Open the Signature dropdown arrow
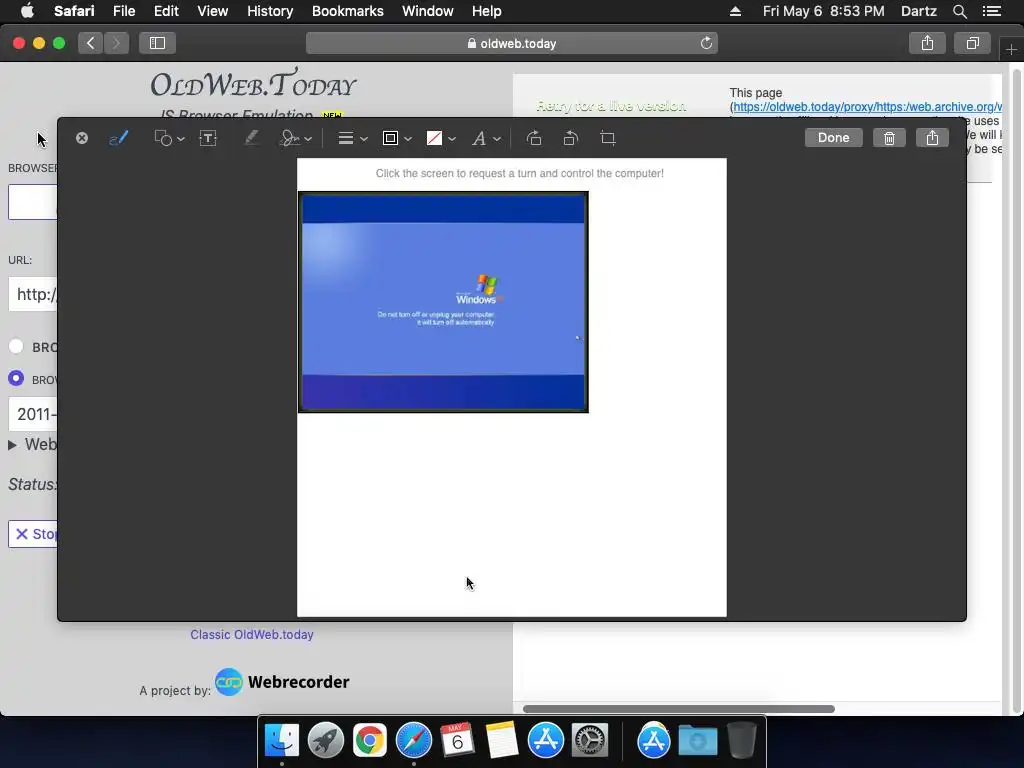Screen dimensions: 1024x768 [x=308, y=138]
